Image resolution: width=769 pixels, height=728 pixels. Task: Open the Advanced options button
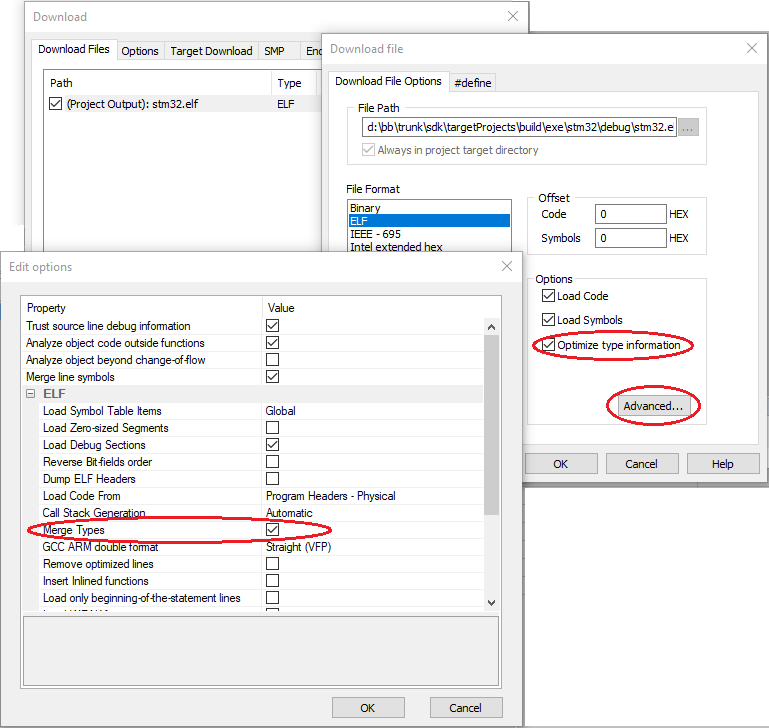[x=652, y=406]
